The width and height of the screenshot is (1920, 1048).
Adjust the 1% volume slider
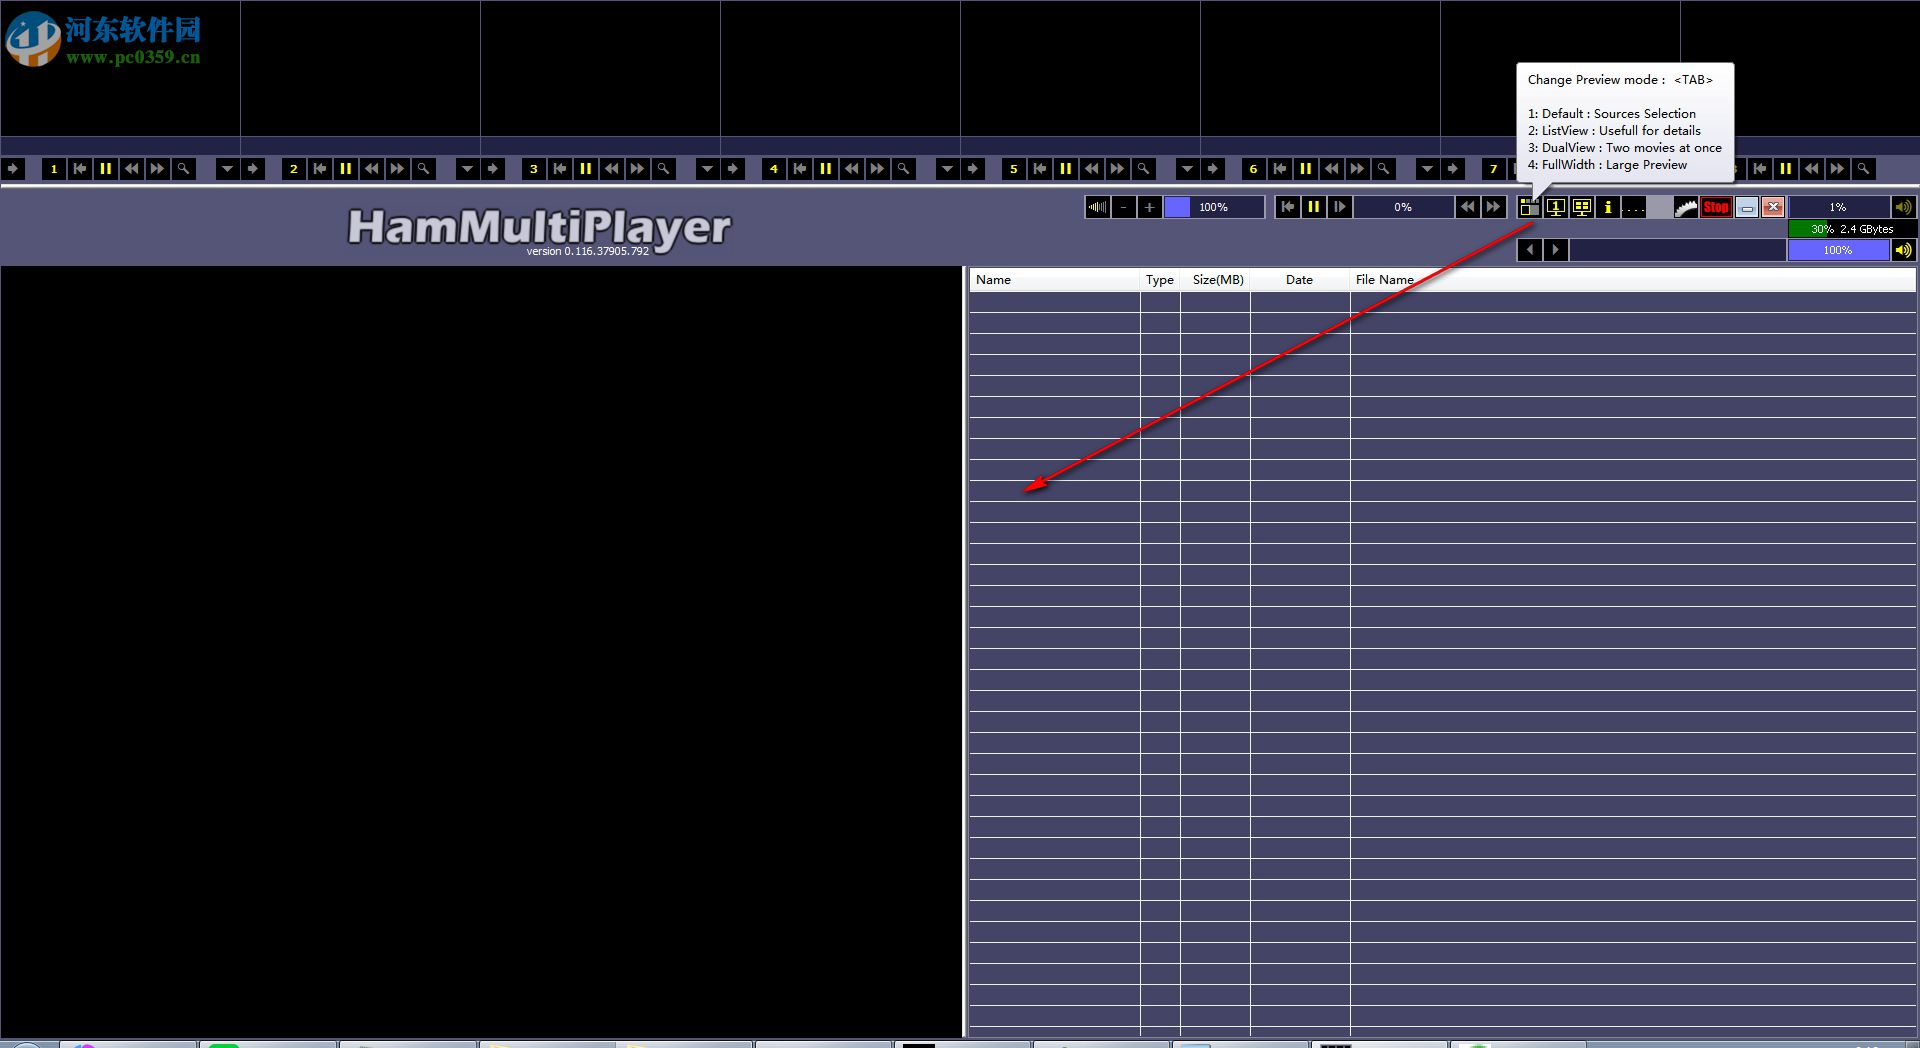coord(1838,207)
